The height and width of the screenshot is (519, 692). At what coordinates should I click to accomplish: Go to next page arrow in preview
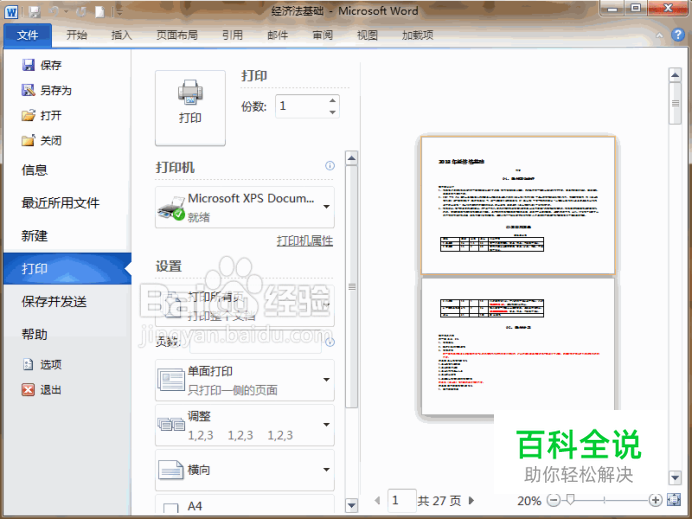(x=471, y=500)
